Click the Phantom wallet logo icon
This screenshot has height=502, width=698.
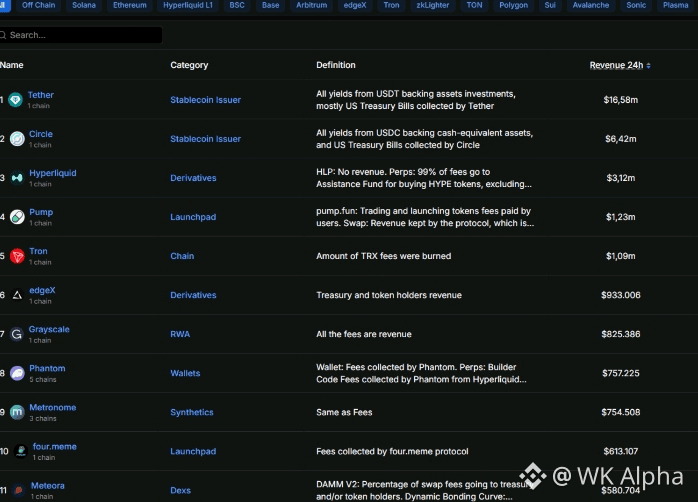coord(17,373)
